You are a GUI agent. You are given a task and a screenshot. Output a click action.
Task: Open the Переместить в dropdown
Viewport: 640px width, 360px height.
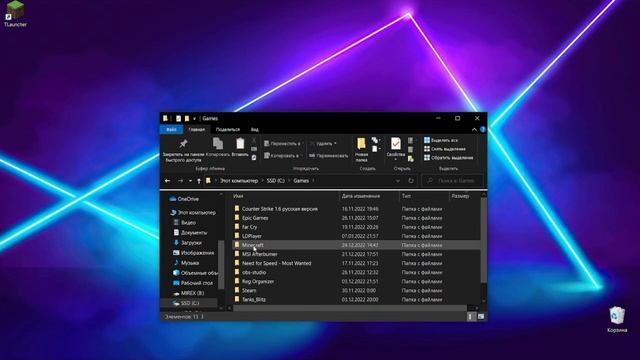tap(282, 144)
